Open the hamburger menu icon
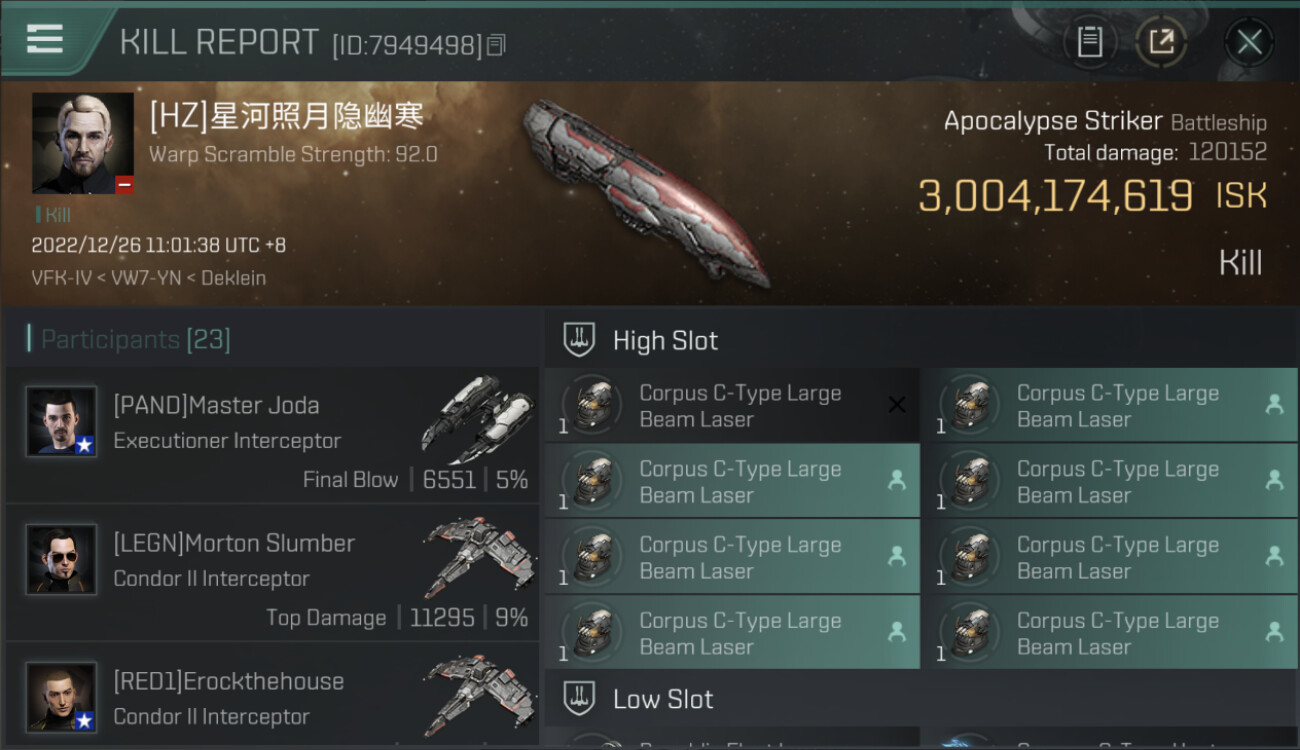The height and width of the screenshot is (750, 1300). (x=44, y=39)
